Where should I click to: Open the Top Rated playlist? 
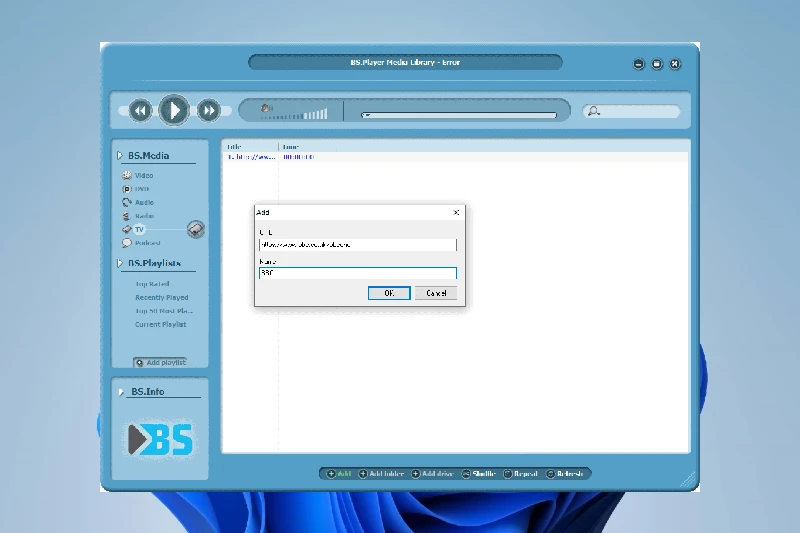point(152,284)
